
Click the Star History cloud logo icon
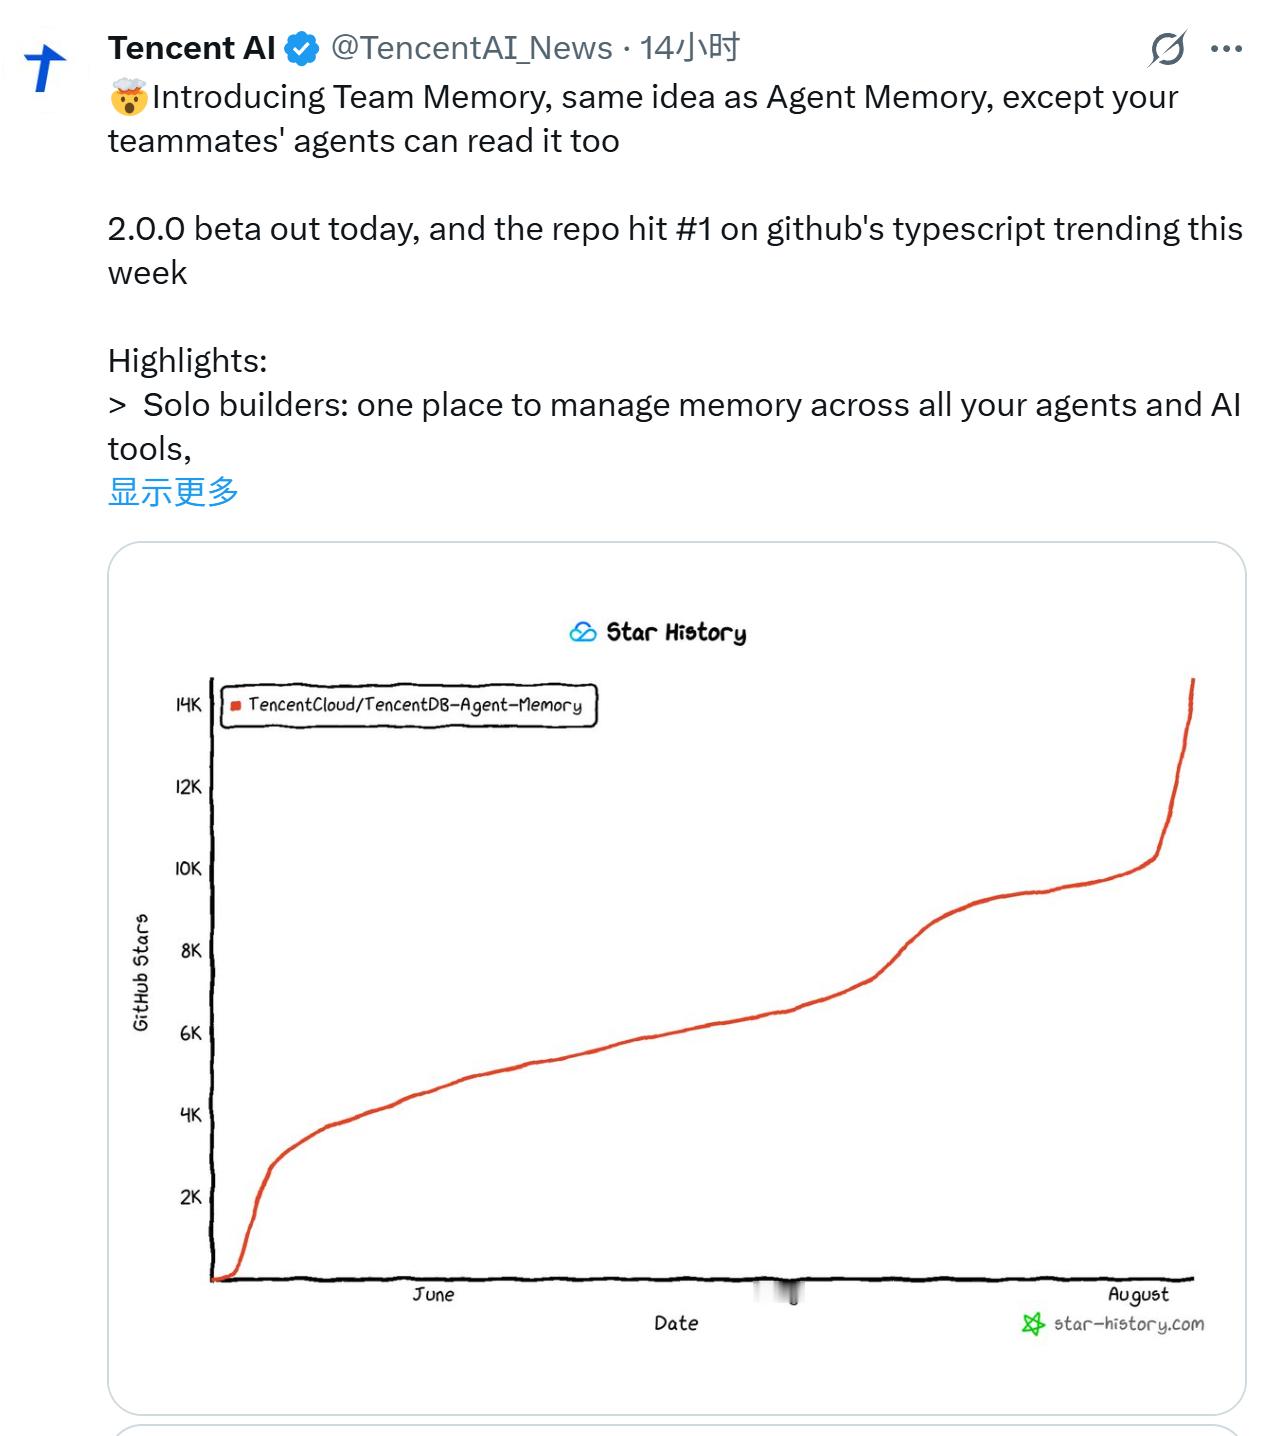point(583,632)
